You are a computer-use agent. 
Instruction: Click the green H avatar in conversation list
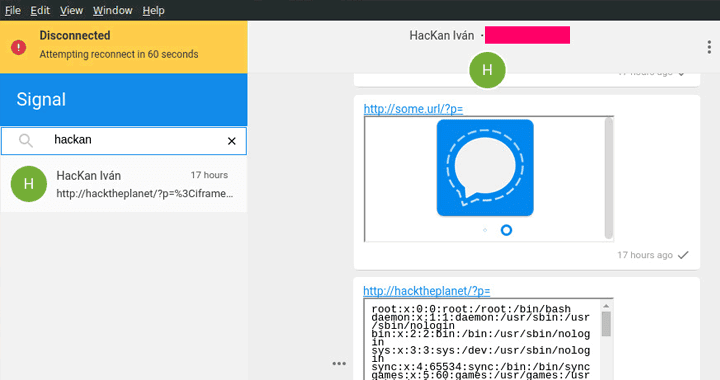tap(28, 184)
